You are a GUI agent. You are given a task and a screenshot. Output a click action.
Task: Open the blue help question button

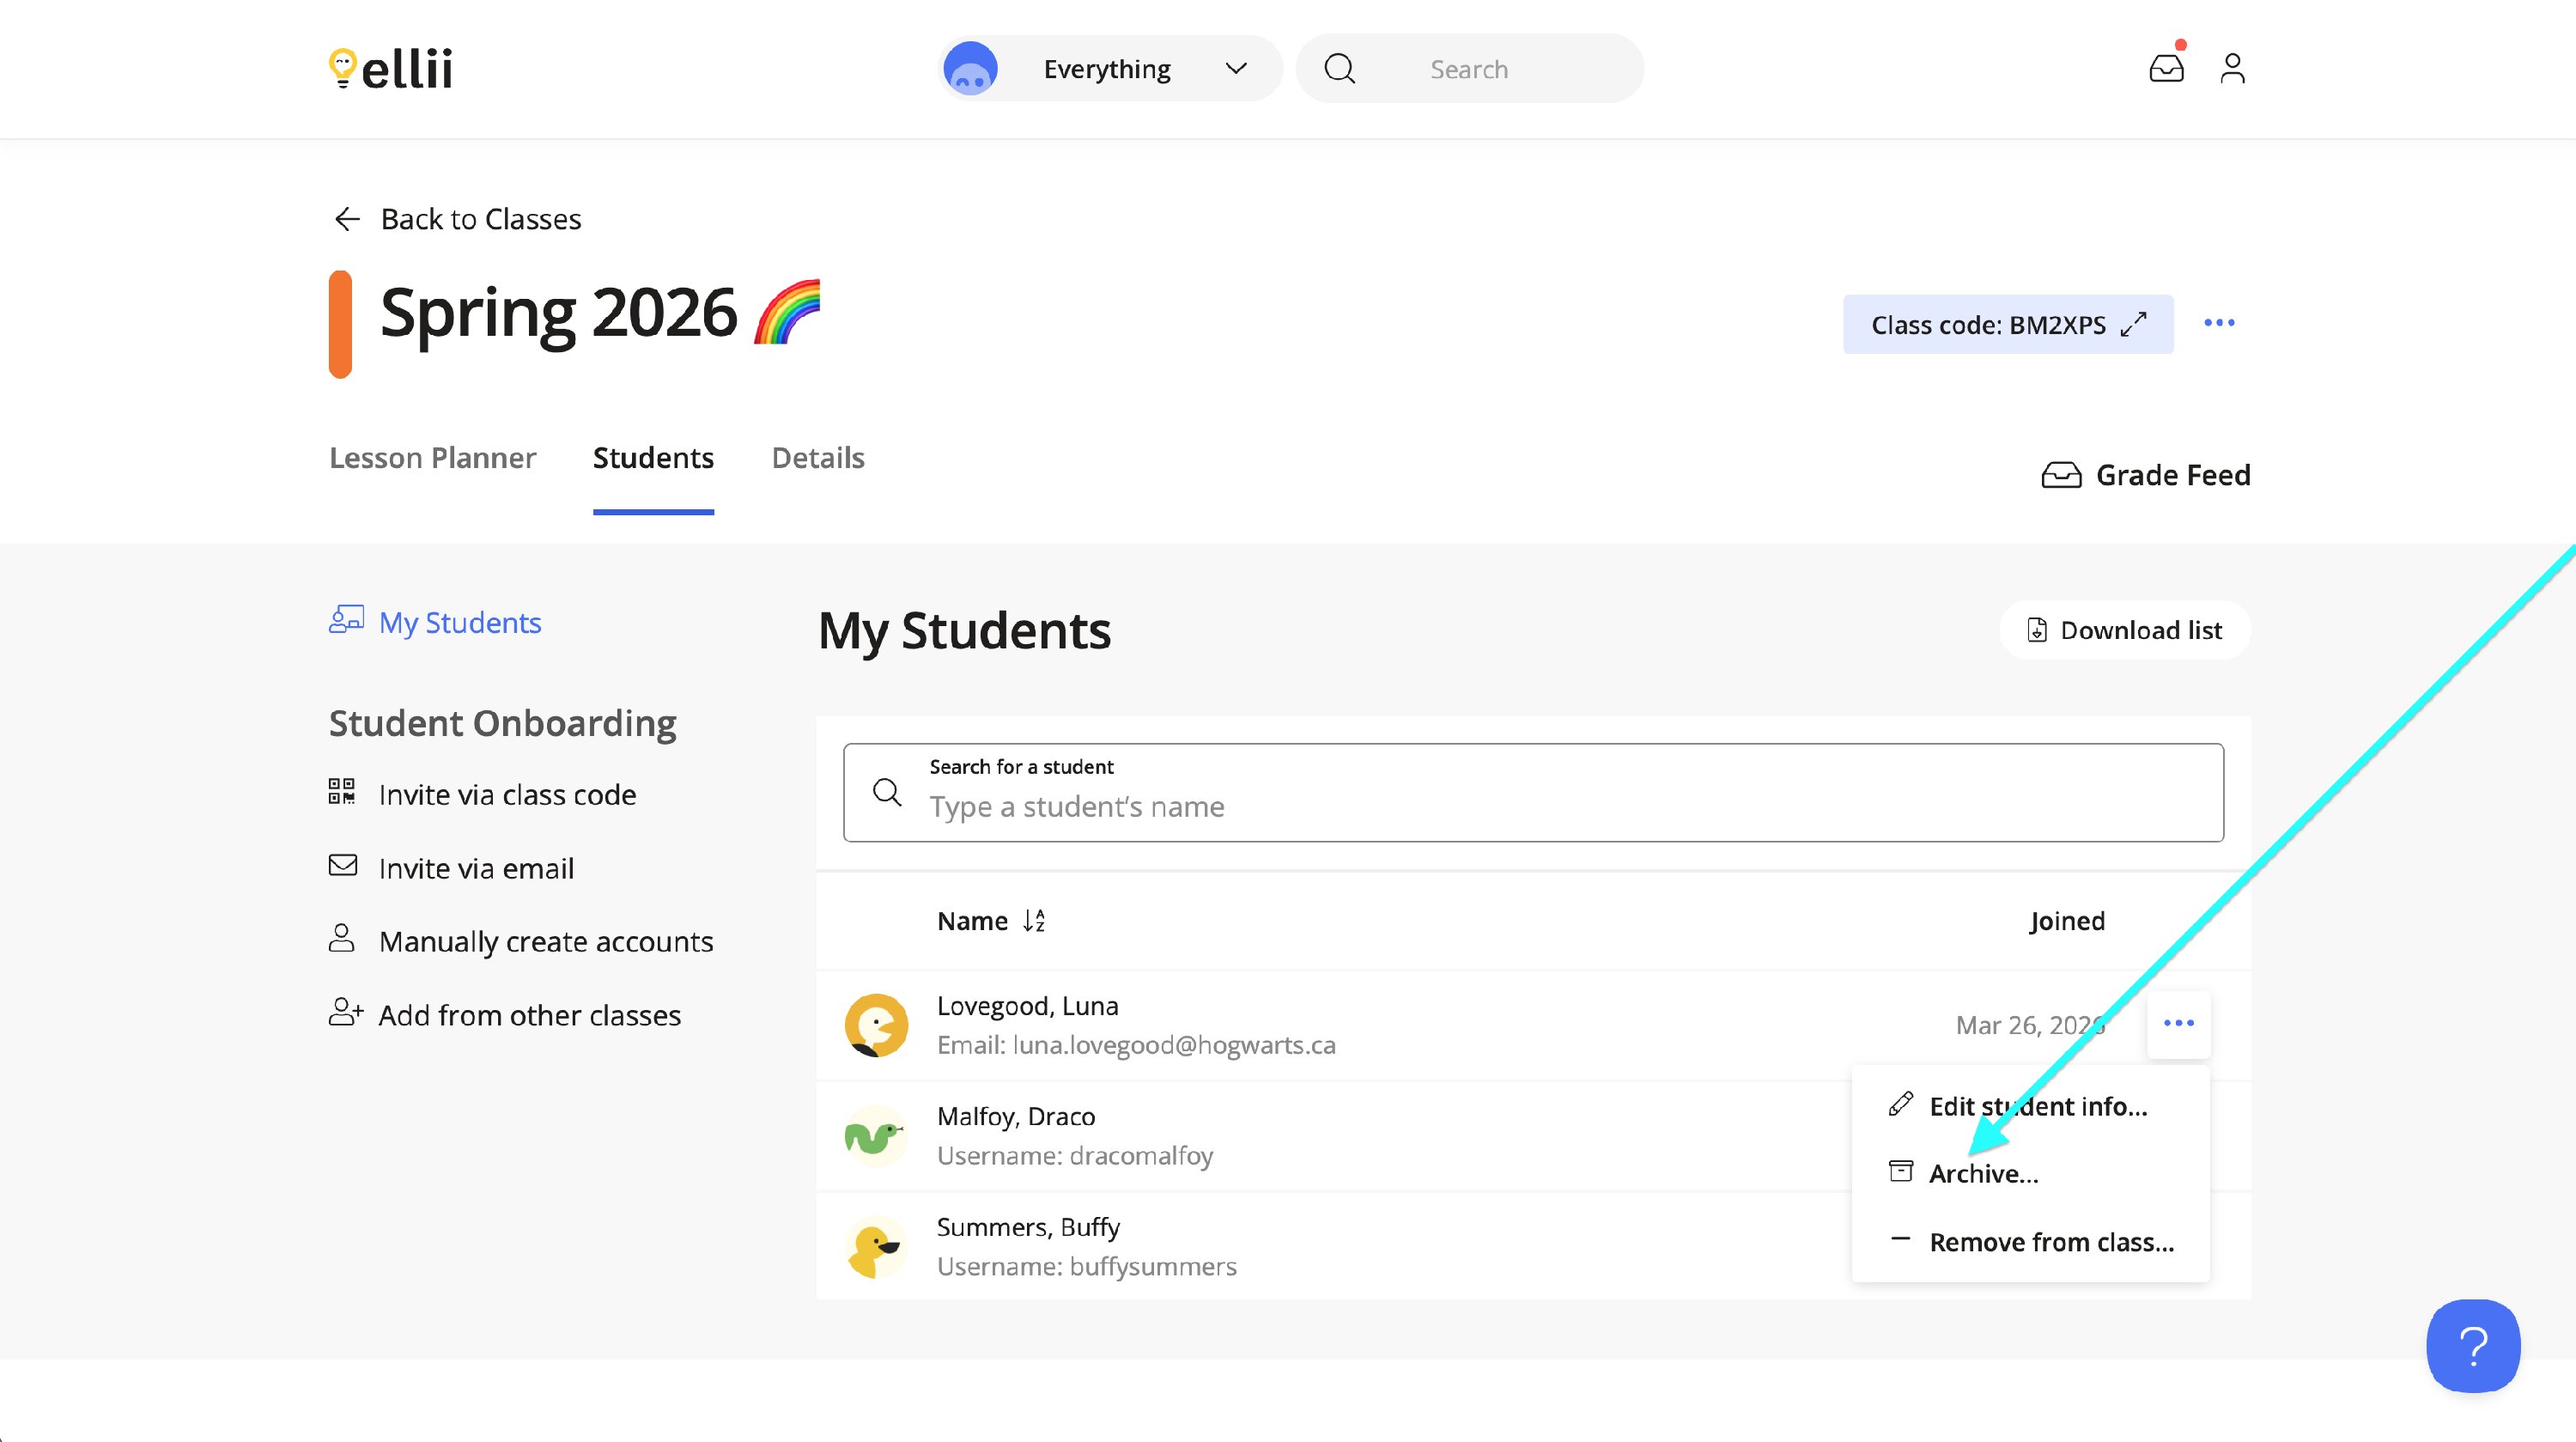(2472, 1345)
